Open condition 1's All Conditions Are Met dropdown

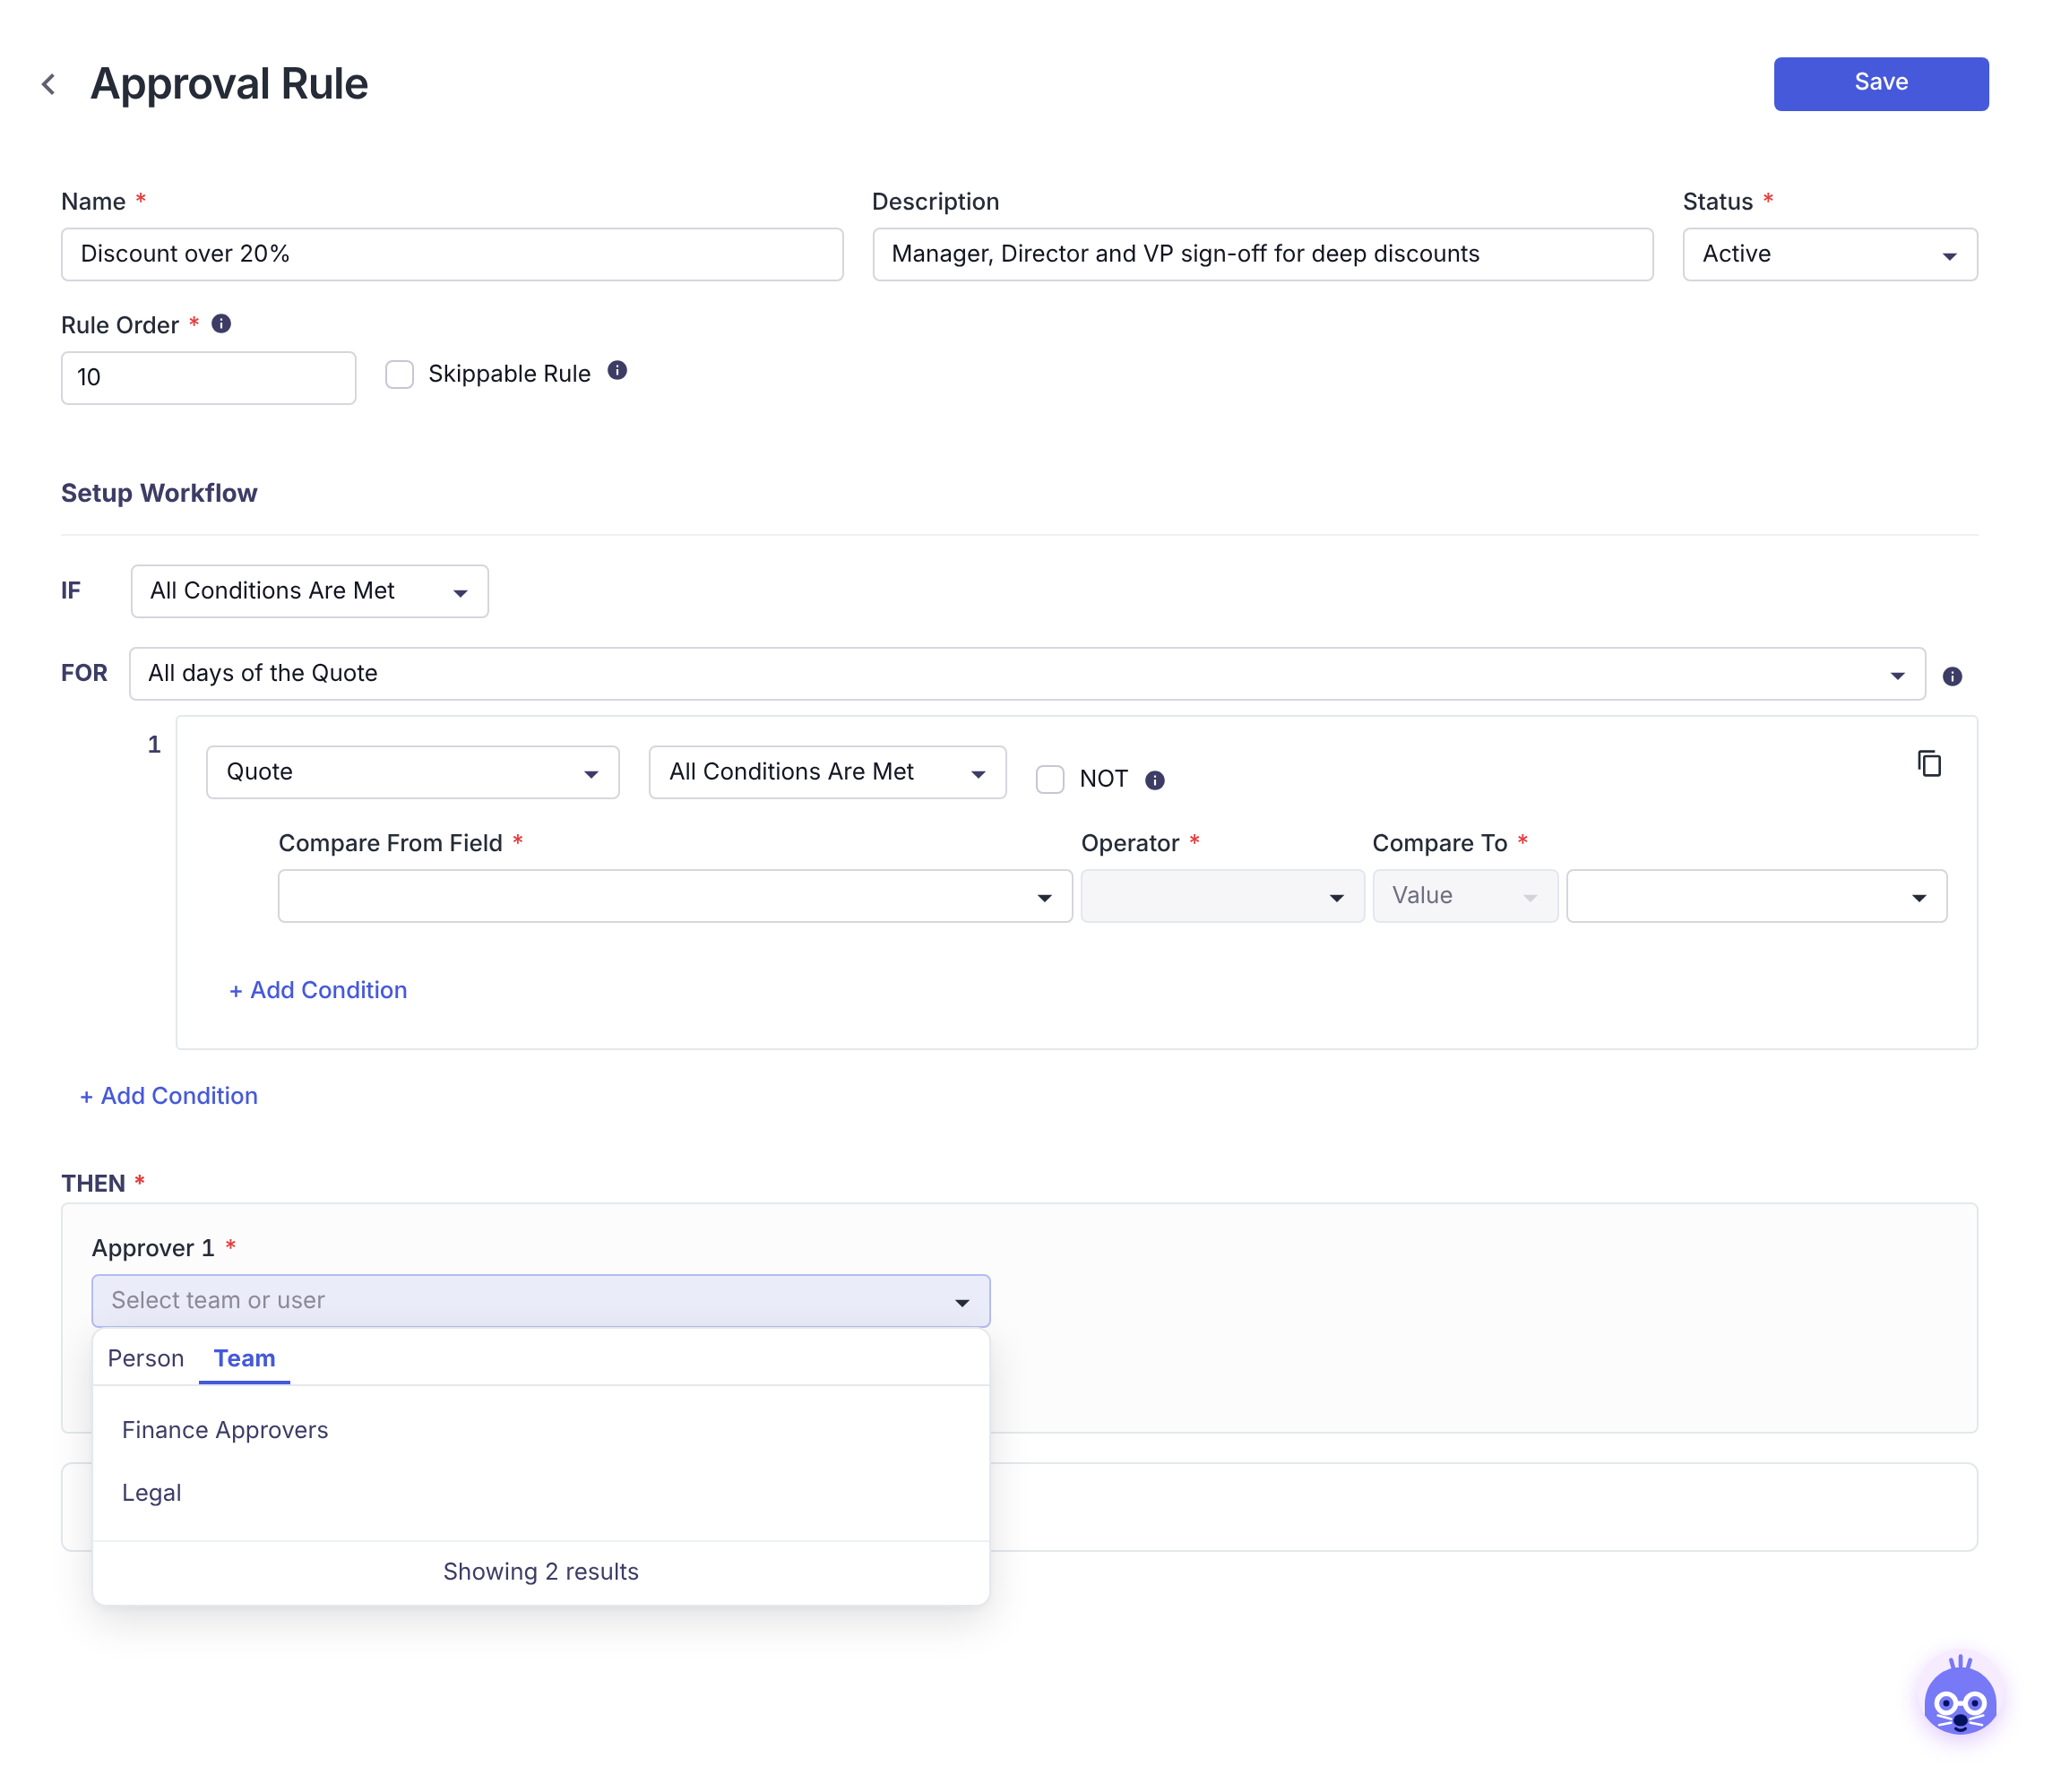coord(827,772)
